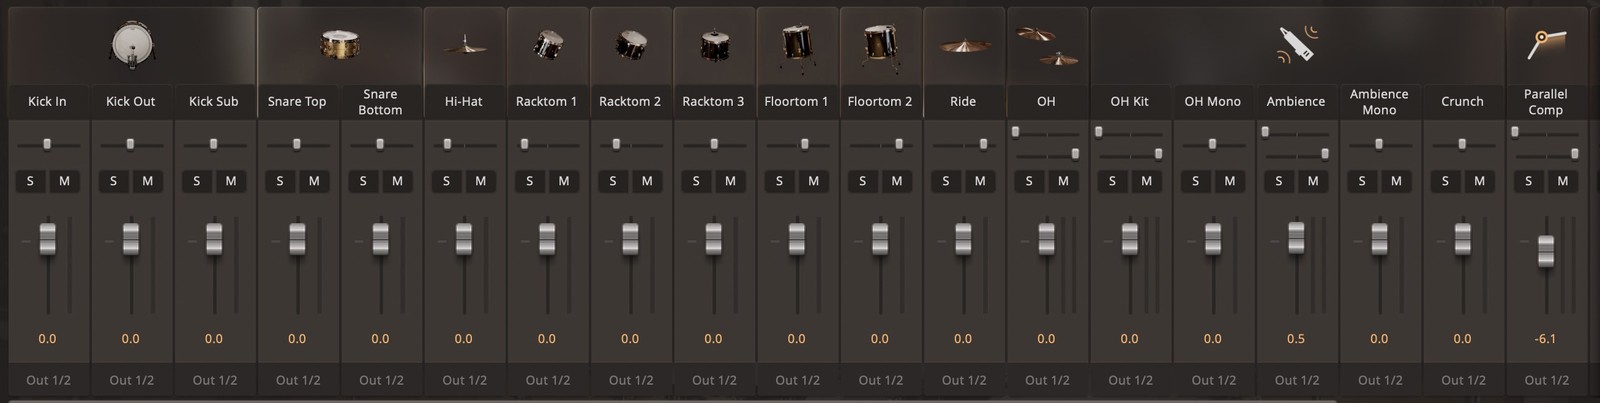
Task: Click the Floortom 2 volume fader handle
Action: click(x=880, y=239)
